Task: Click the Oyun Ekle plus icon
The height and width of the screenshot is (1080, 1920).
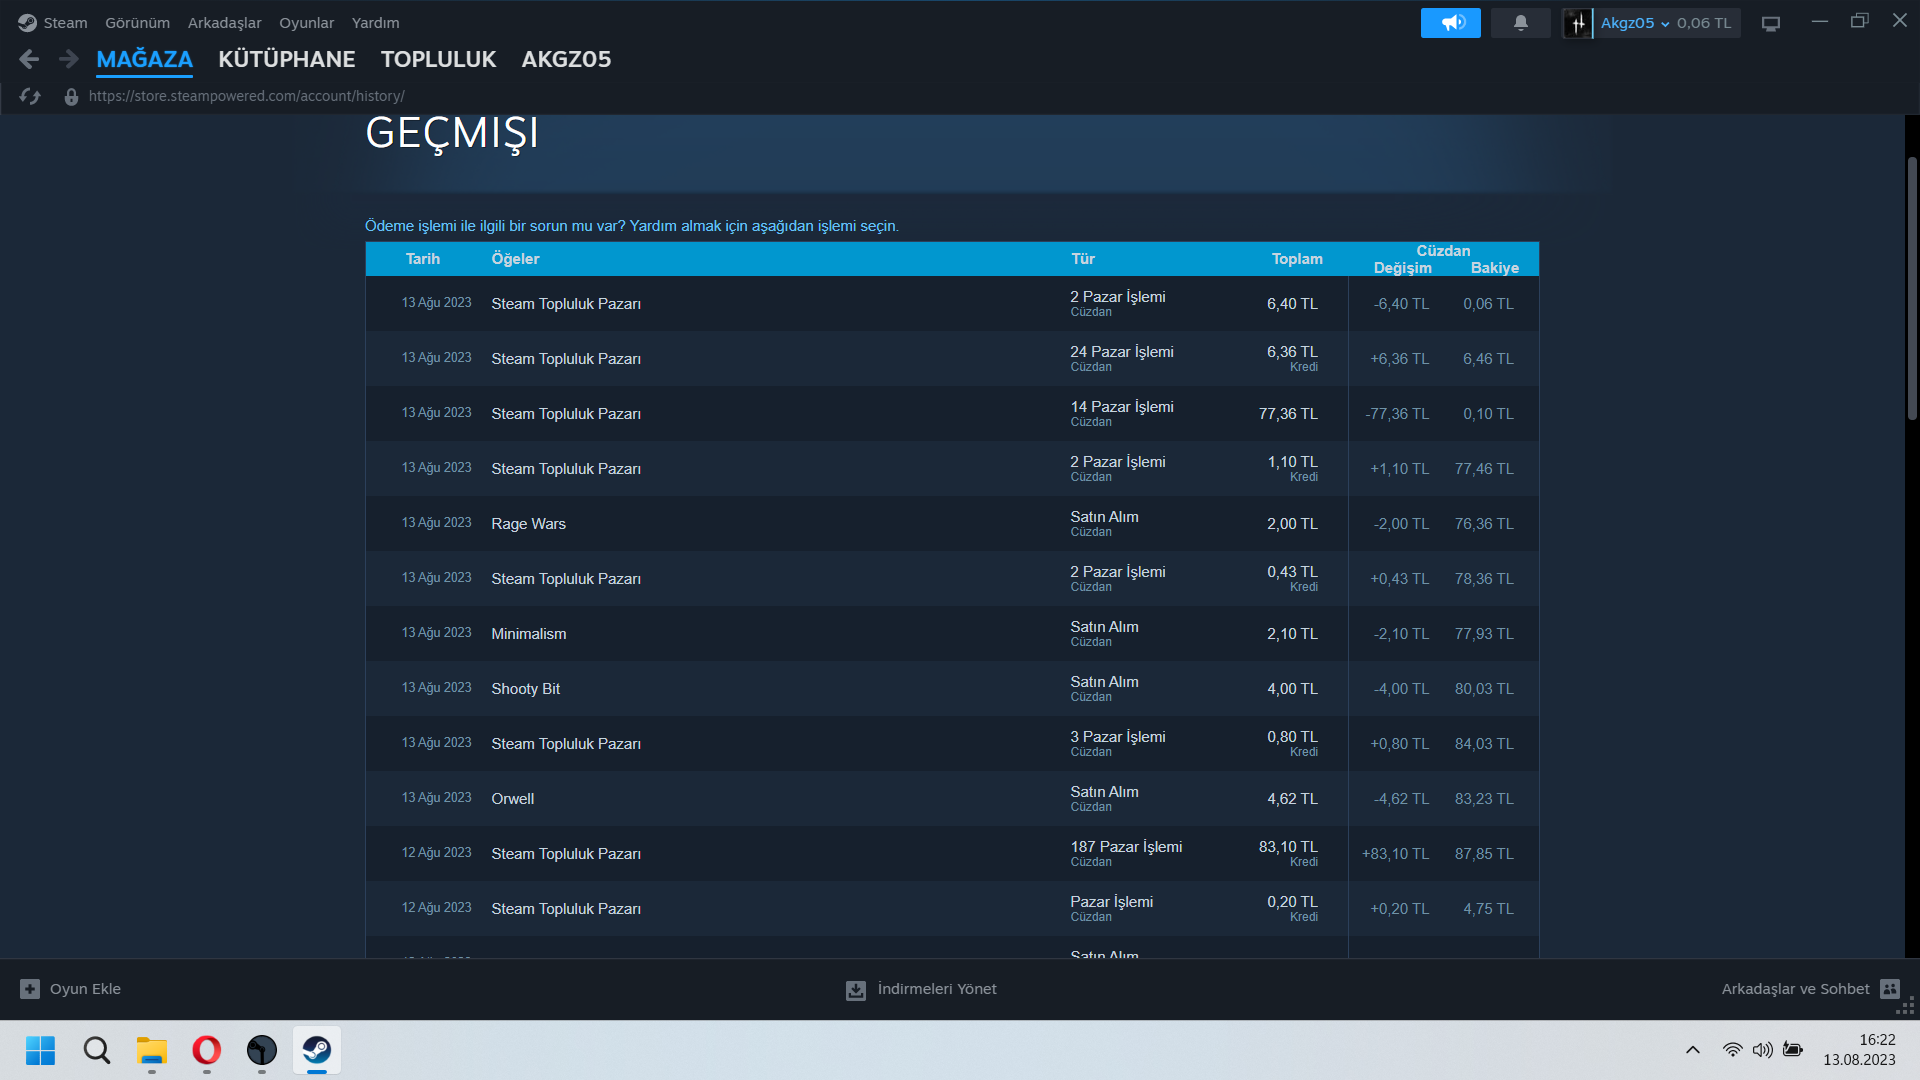Action: pos(30,989)
